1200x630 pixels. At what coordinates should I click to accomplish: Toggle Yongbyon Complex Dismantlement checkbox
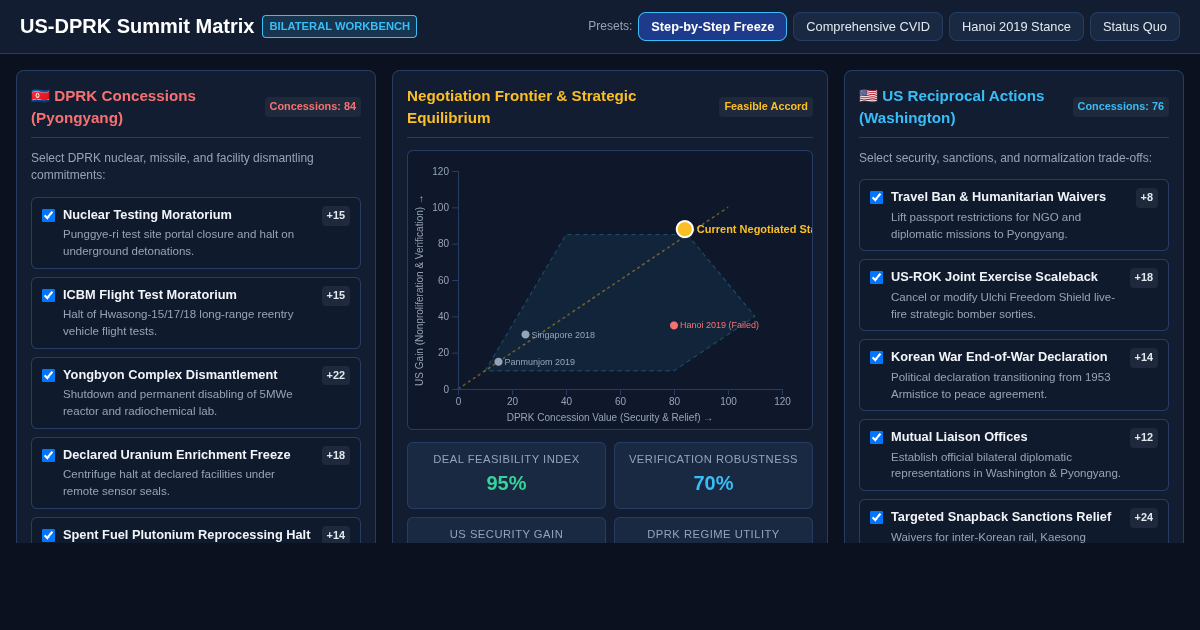pyautogui.click(x=48, y=375)
